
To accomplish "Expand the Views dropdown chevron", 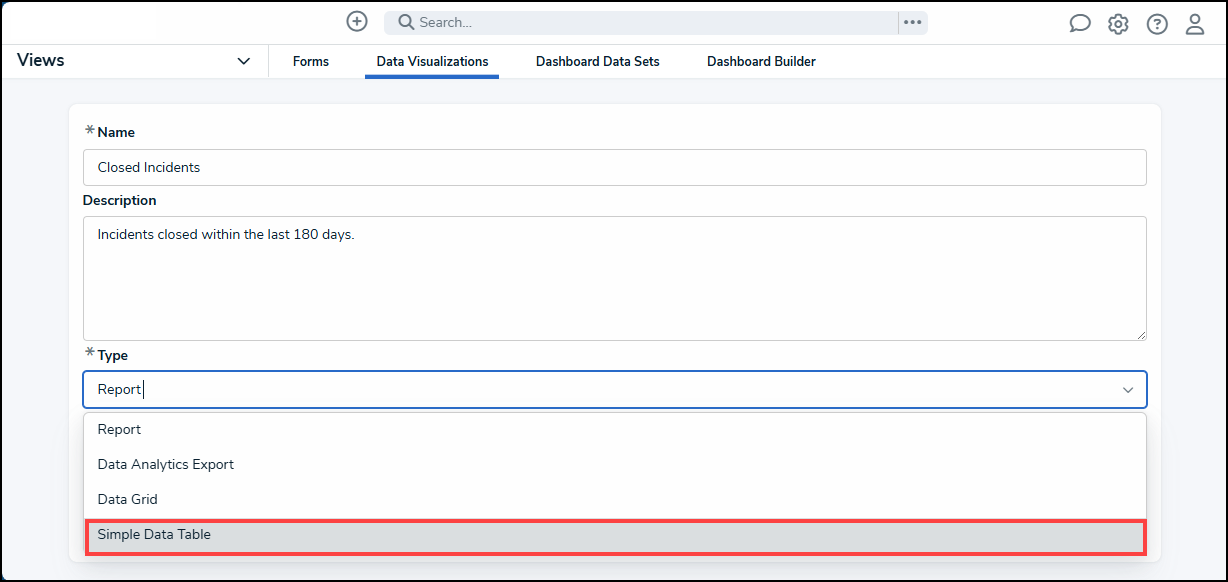I will [244, 61].
